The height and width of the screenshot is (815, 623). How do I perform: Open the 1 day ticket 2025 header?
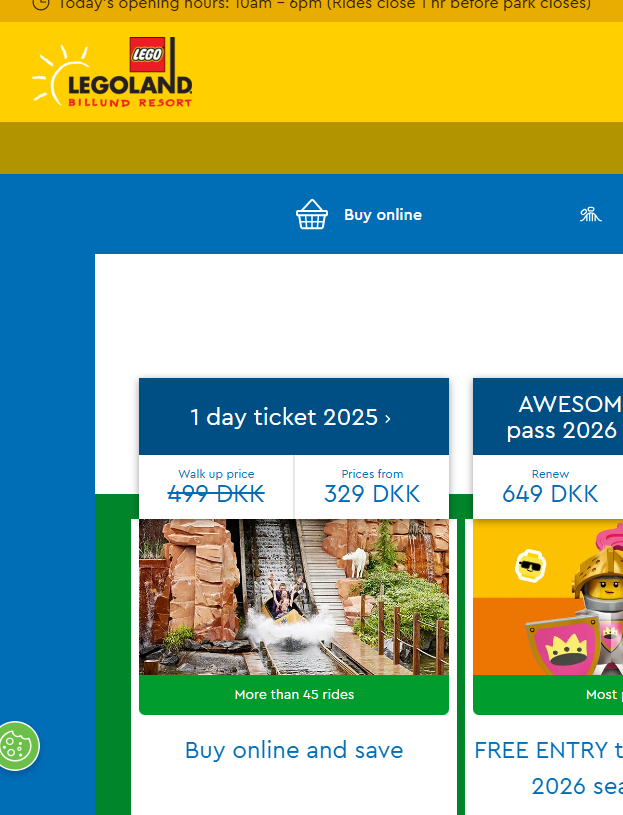click(x=294, y=417)
